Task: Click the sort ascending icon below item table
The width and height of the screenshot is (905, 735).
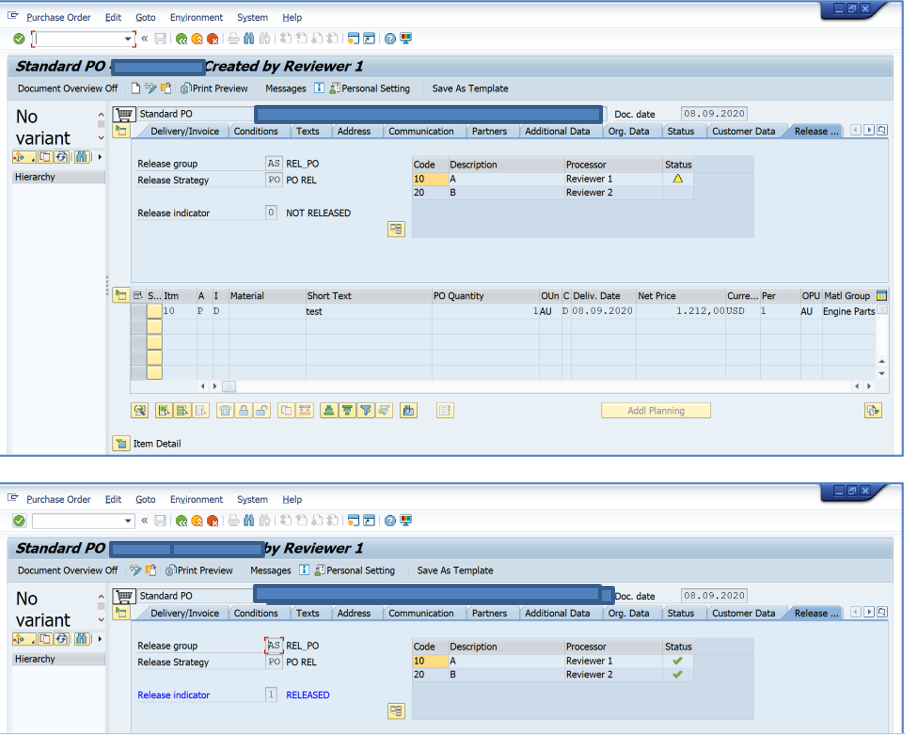Action: point(328,411)
